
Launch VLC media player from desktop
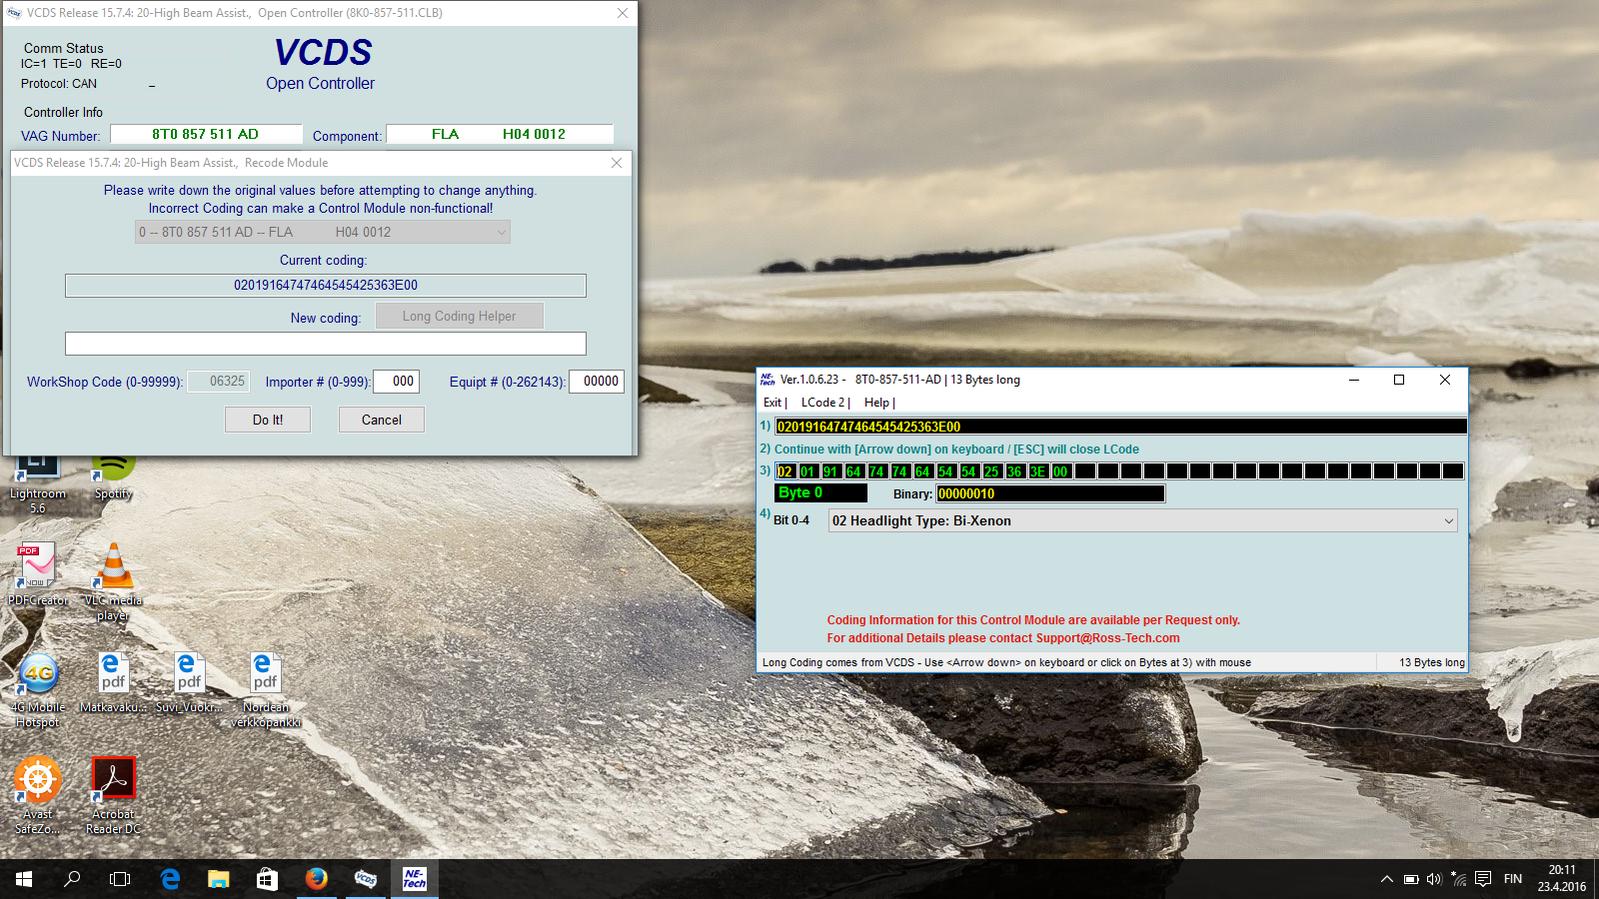(113, 570)
